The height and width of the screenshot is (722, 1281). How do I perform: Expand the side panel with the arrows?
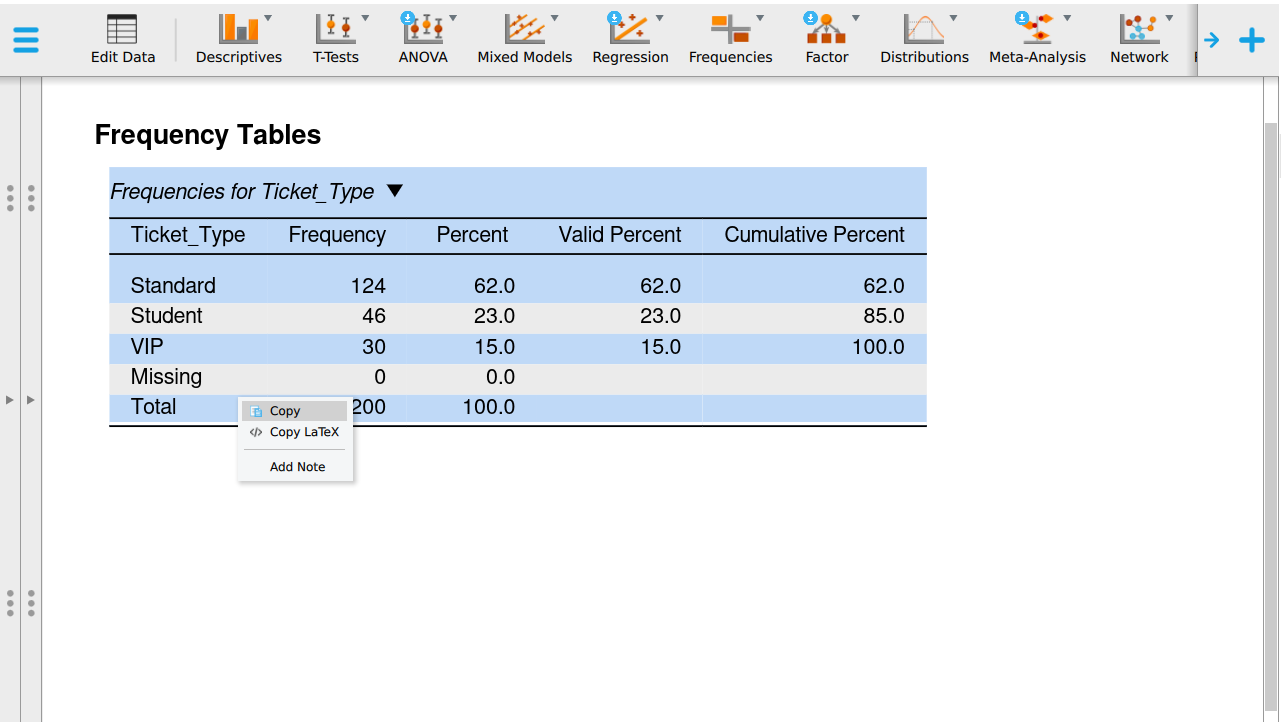(21, 400)
